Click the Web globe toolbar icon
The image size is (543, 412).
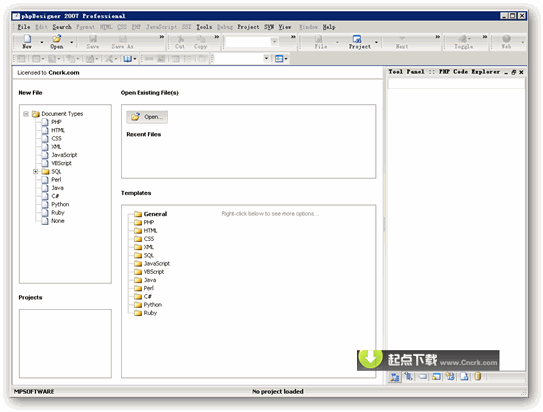(506, 38)
